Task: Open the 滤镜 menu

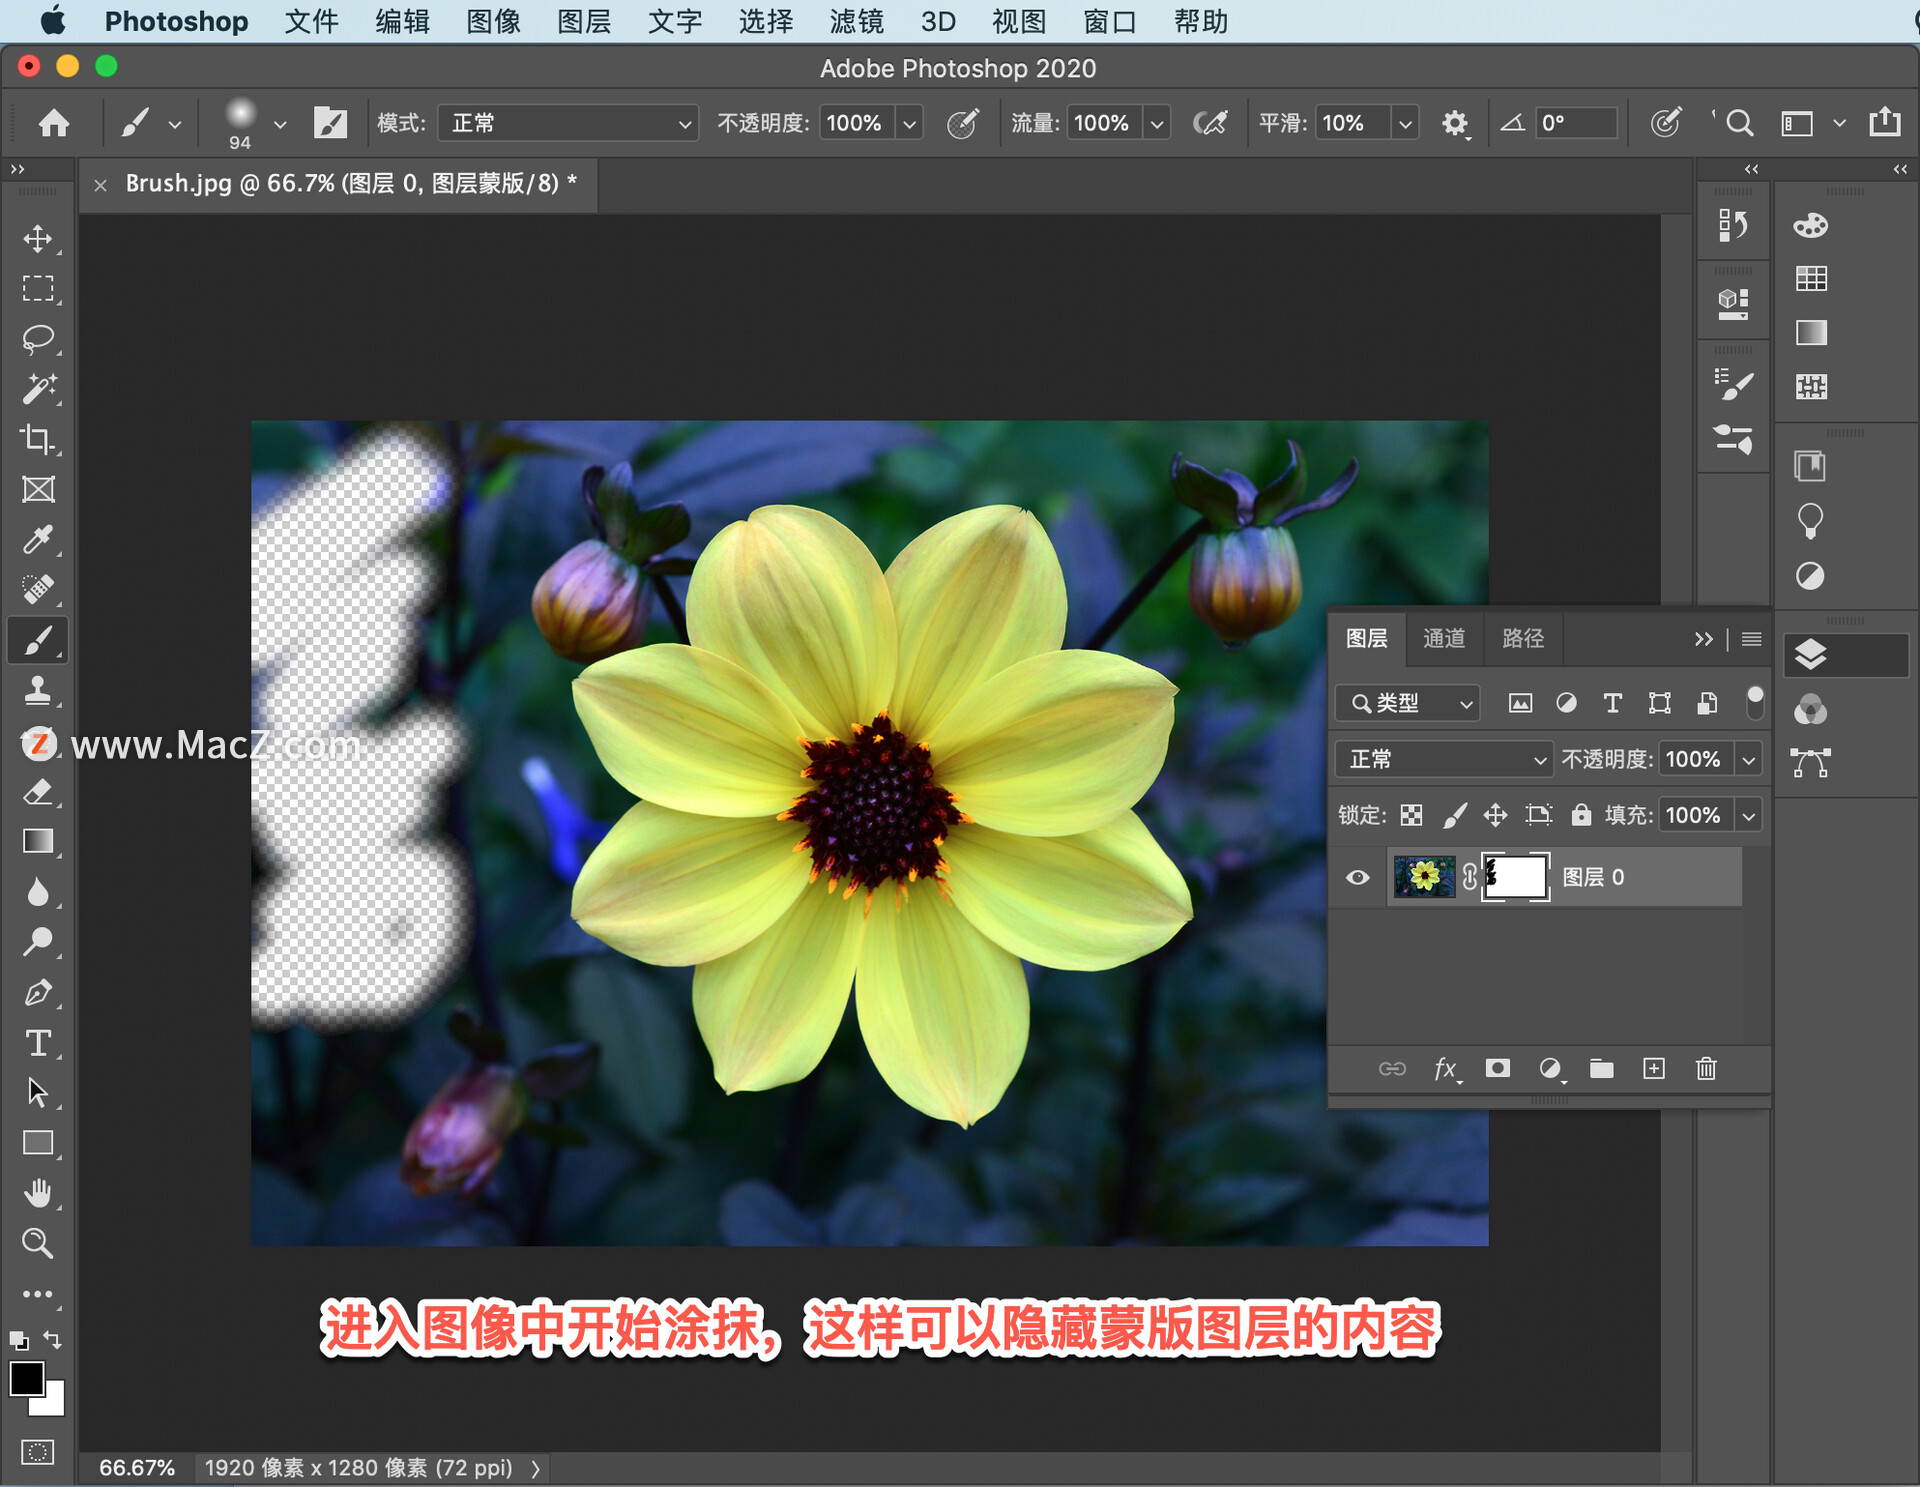Action: (x=857, y=21)
